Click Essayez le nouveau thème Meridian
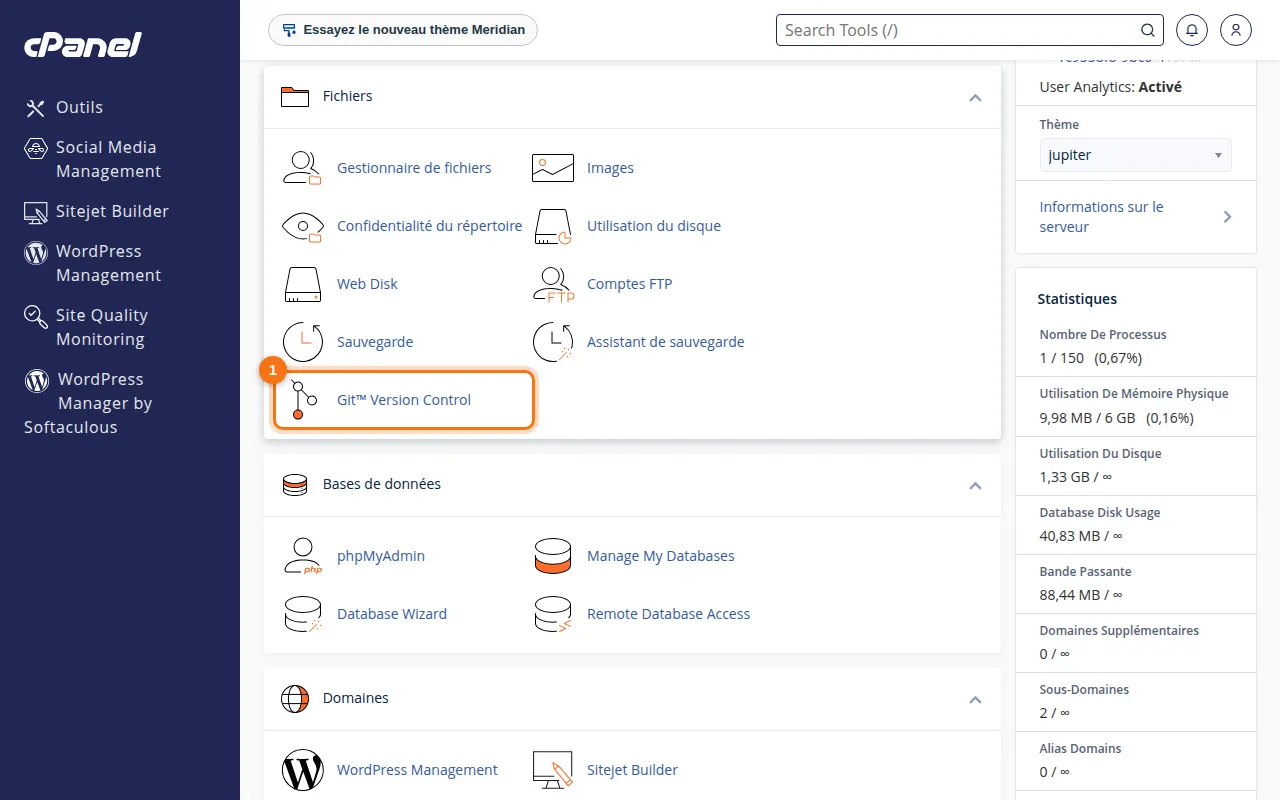This screenshot has width=1280, height=800. [403, 30]
